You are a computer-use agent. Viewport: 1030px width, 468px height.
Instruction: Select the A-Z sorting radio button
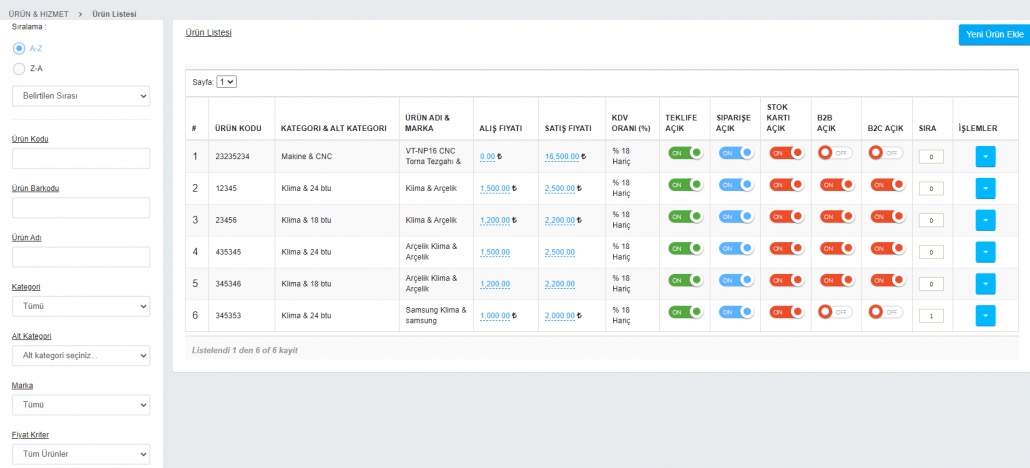[x=19, y=48]
